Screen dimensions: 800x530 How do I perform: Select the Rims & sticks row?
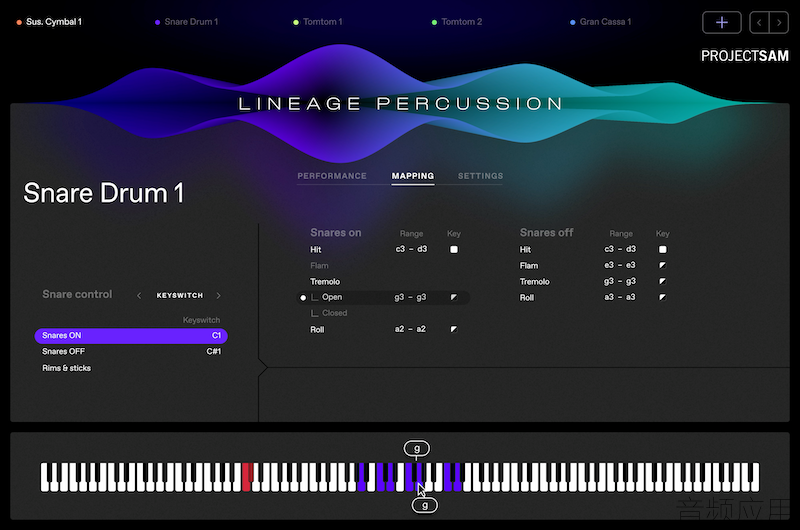click(x=131, y=368)
